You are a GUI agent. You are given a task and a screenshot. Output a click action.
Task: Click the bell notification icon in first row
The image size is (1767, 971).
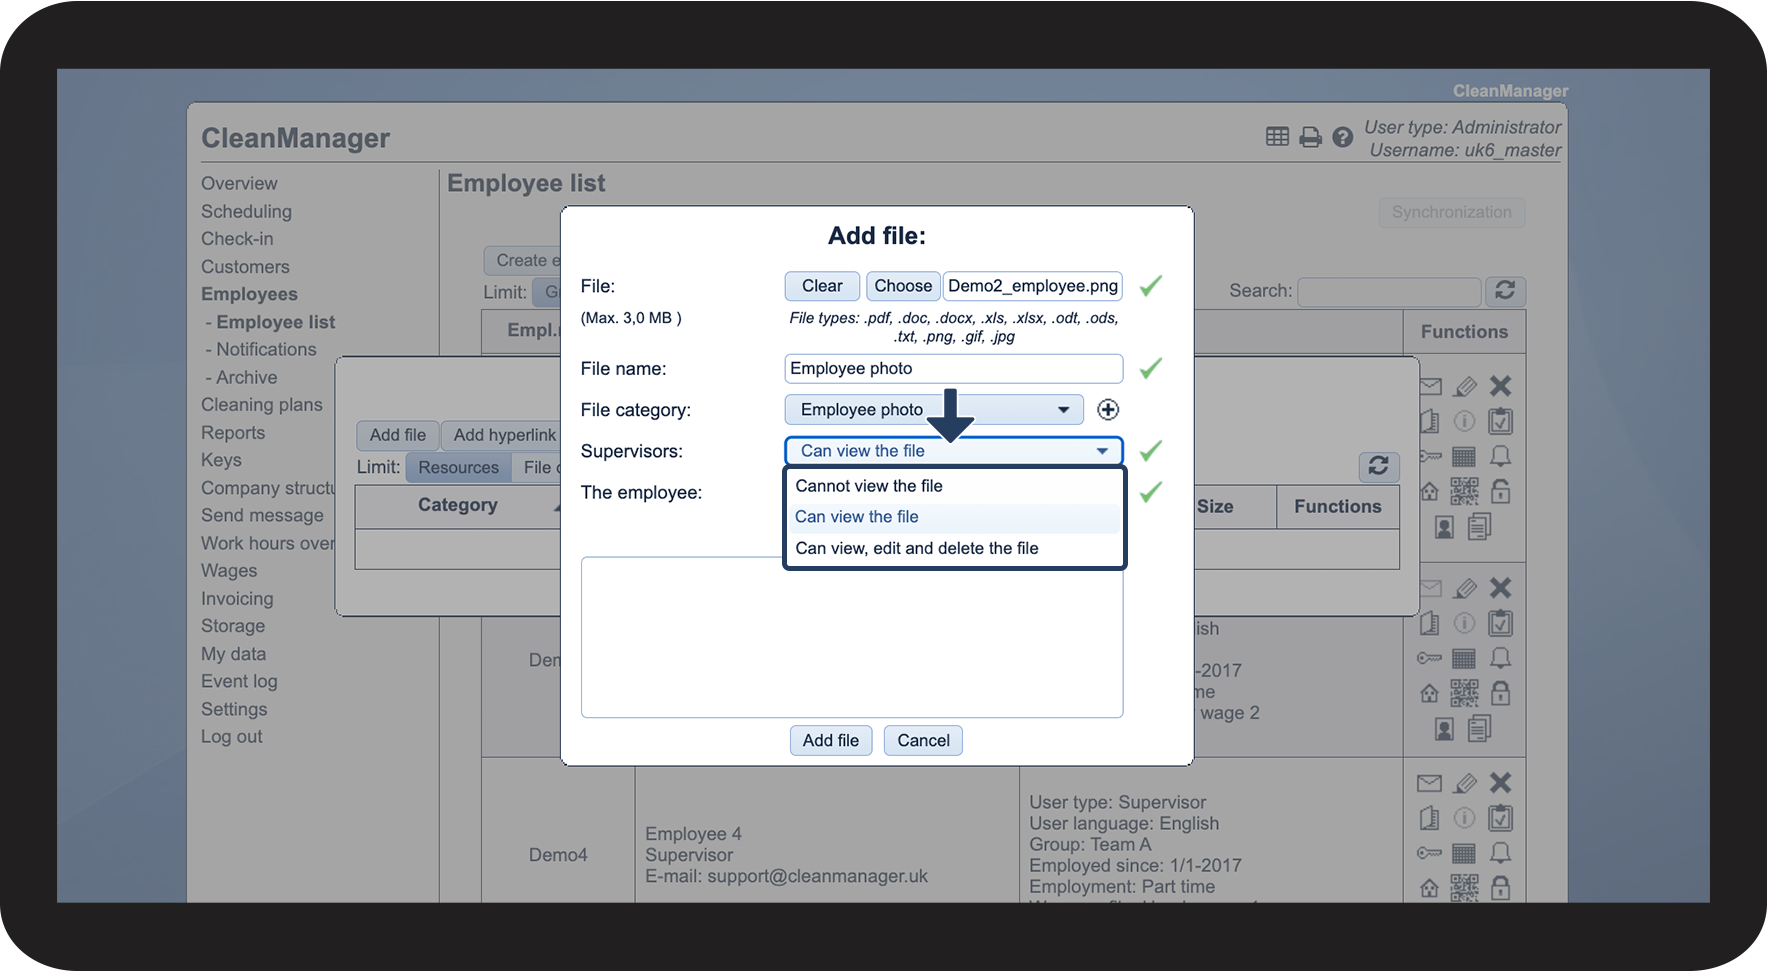[1500, 456]
